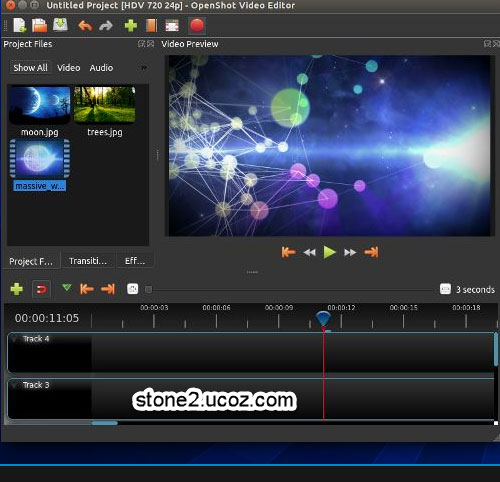Collapse Track 4 with its arrow
The width and height of the screenshot is (500, 482).
[14, 339]
